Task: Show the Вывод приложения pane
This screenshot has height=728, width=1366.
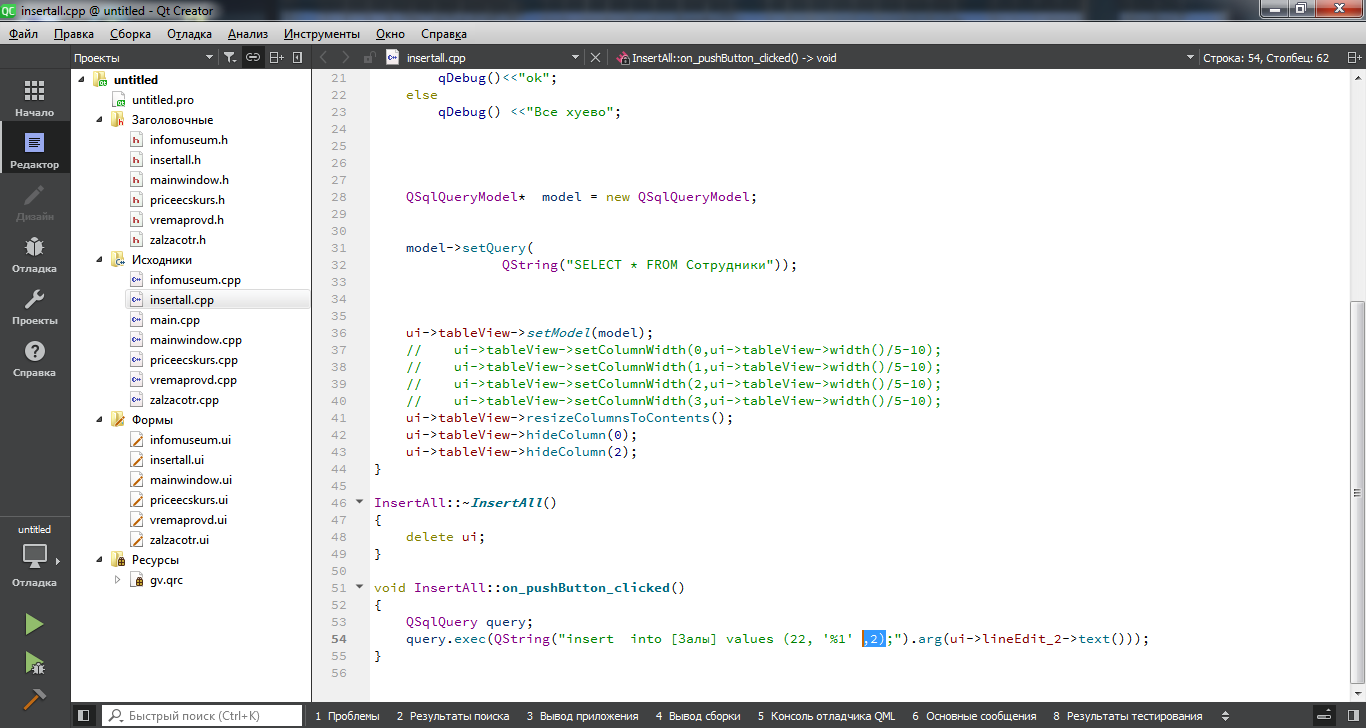Action: (582, 716)
